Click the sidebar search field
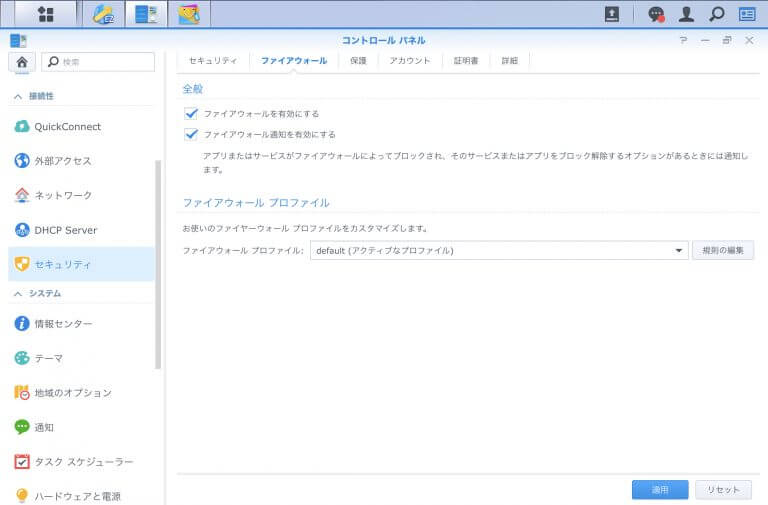This screenshot has width=768, height=505. pyautogui.click(x=98, y=62)
